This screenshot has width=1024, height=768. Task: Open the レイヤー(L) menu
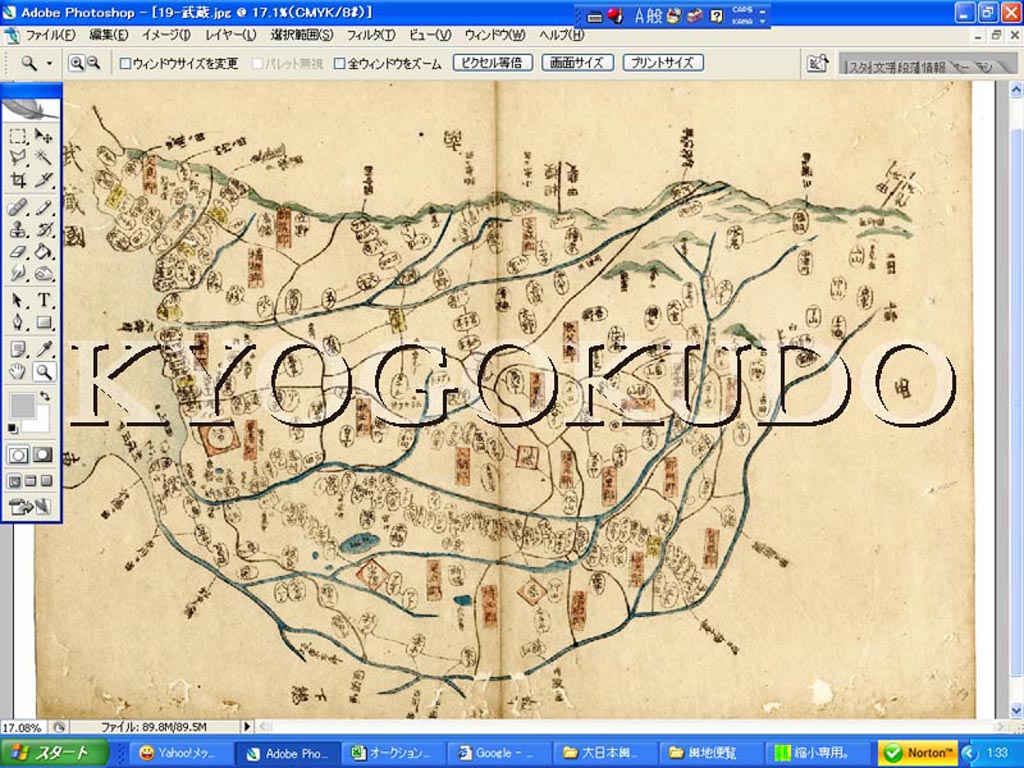[x=231, y=35]
